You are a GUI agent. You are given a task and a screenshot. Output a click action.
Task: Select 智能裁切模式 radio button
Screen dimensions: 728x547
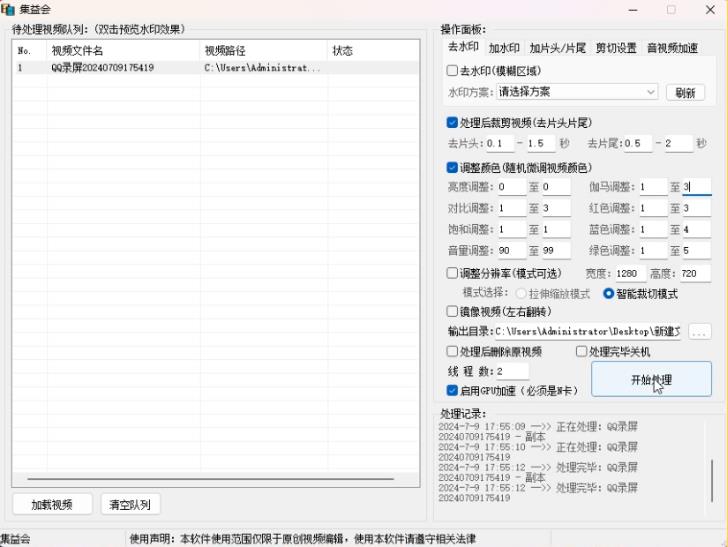608,294
